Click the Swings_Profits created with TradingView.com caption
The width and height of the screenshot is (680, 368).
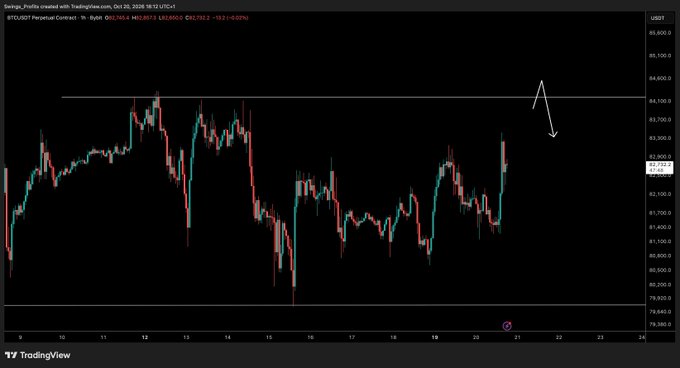pos(89,7)
